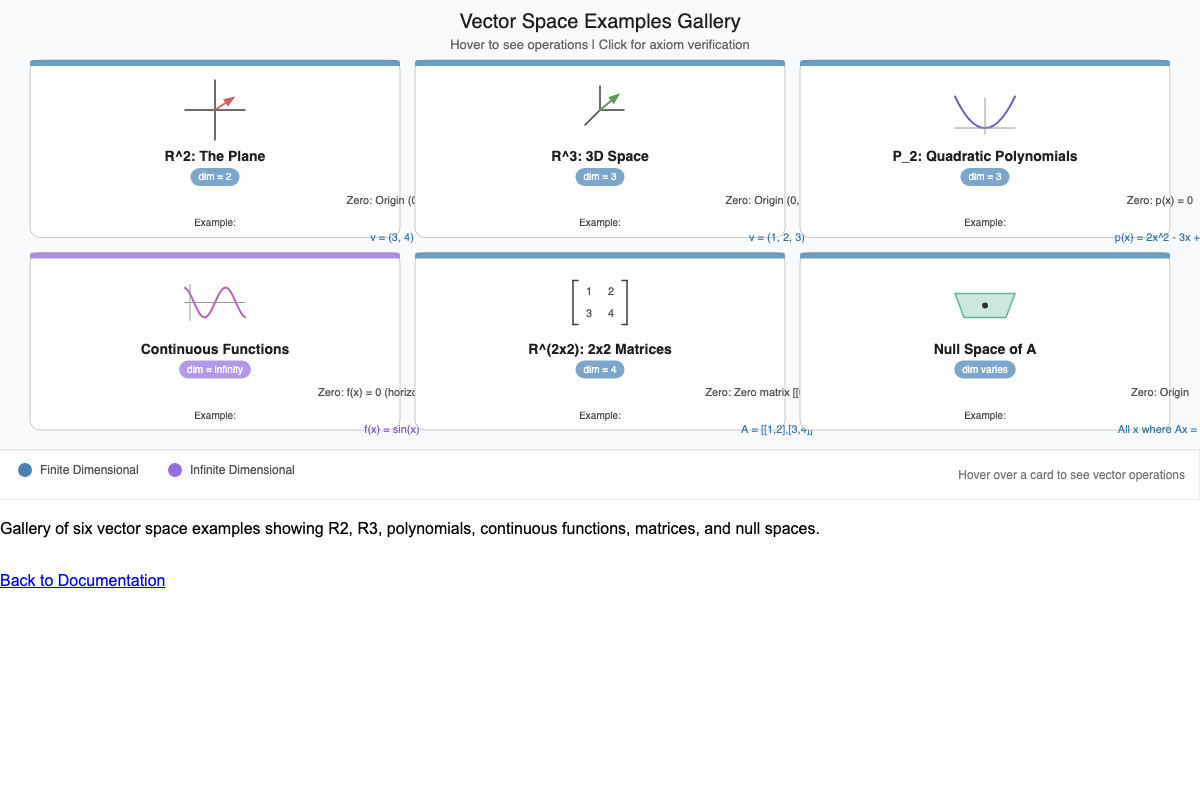Toggle the 'dim = 2' badge on R^2 card
The width and height of the screenshot is (1200, 800).
215,177
